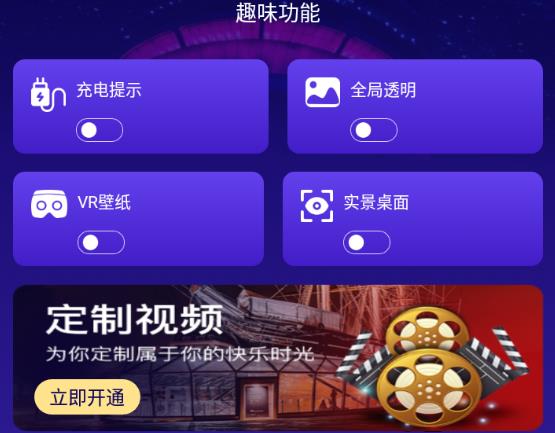Click the 趣味功能 section heading
The image size is (555, 433).
coord(278,13)
